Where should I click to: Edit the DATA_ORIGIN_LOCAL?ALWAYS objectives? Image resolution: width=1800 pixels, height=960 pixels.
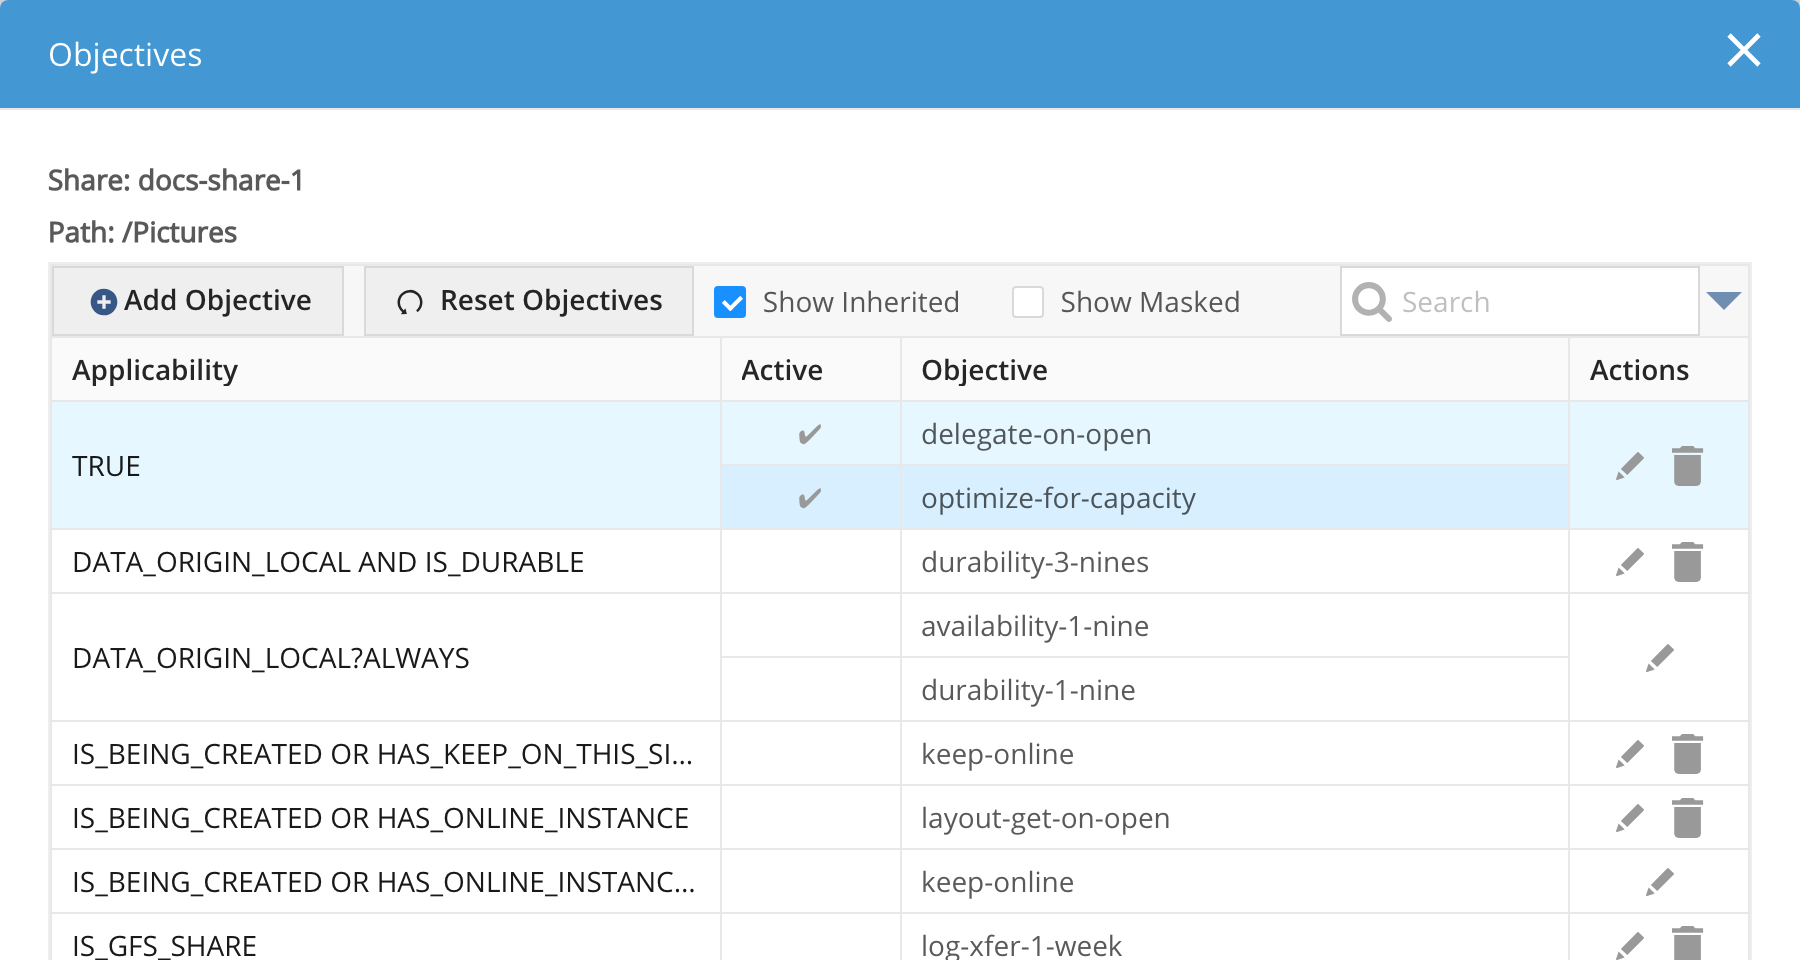click(1659, 658)
